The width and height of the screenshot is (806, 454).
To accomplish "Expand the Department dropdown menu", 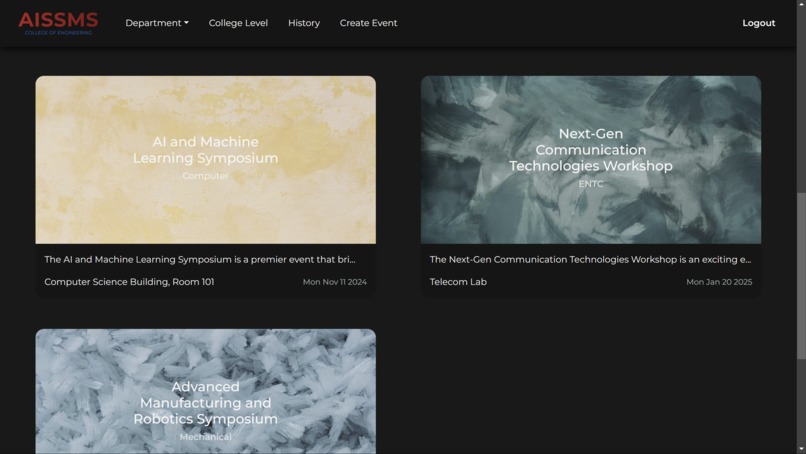I will pyautogui.click(x=157, y=23).
